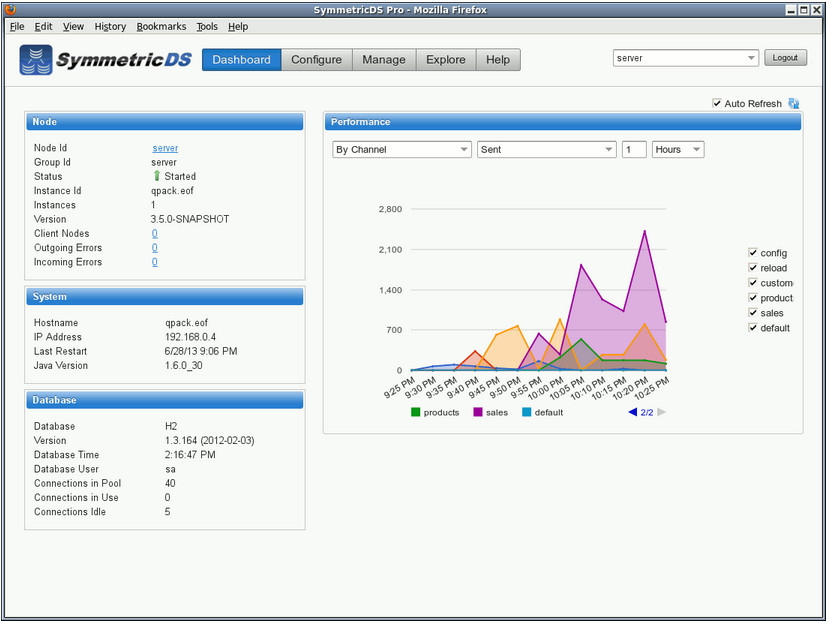Uncheck the sales channel checkbox
This screenshot has width=829, height=623.
pyautogui.click(x=753, y=313)
